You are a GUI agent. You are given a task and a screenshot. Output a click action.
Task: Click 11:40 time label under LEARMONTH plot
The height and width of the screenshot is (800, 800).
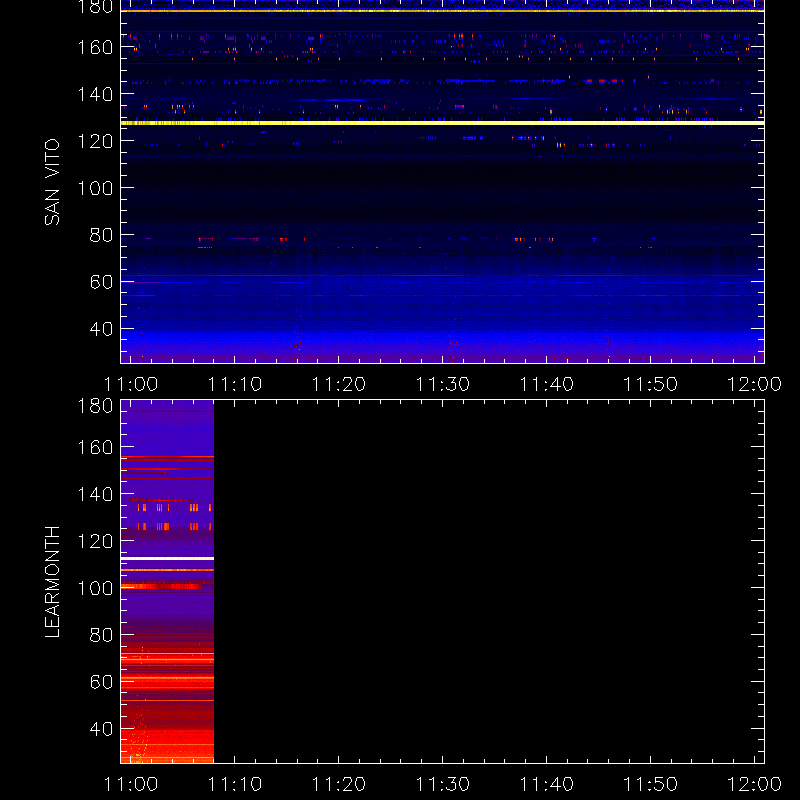[546, 784]
